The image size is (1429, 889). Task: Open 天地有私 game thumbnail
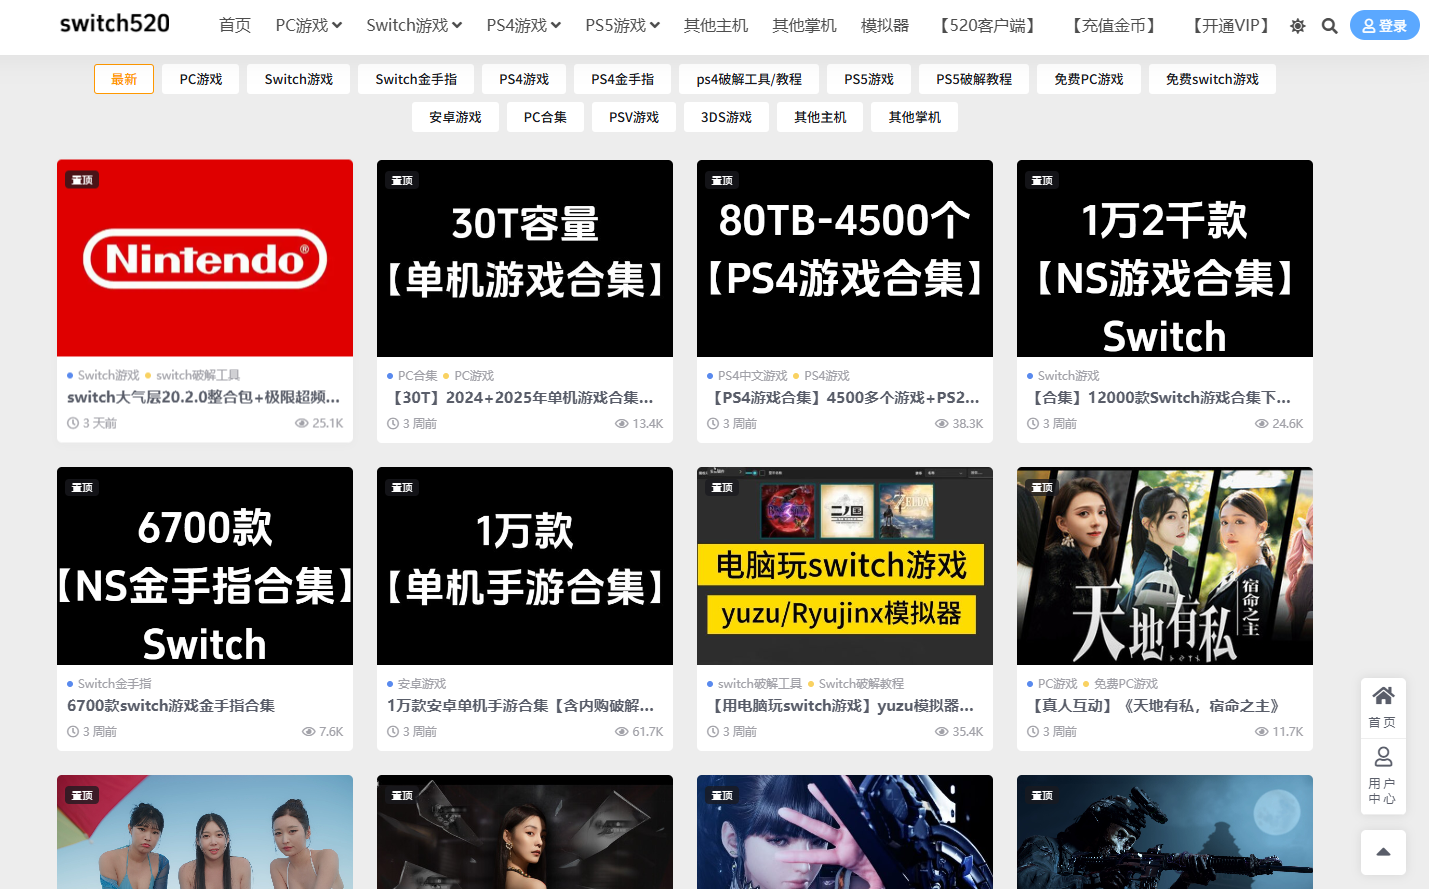point(1165,566)
